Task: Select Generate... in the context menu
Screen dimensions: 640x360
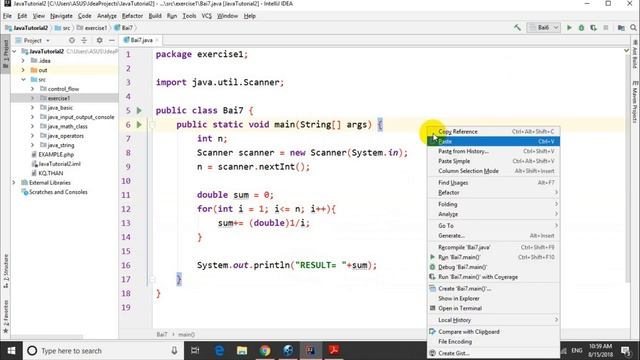Action: pos(493,236)
